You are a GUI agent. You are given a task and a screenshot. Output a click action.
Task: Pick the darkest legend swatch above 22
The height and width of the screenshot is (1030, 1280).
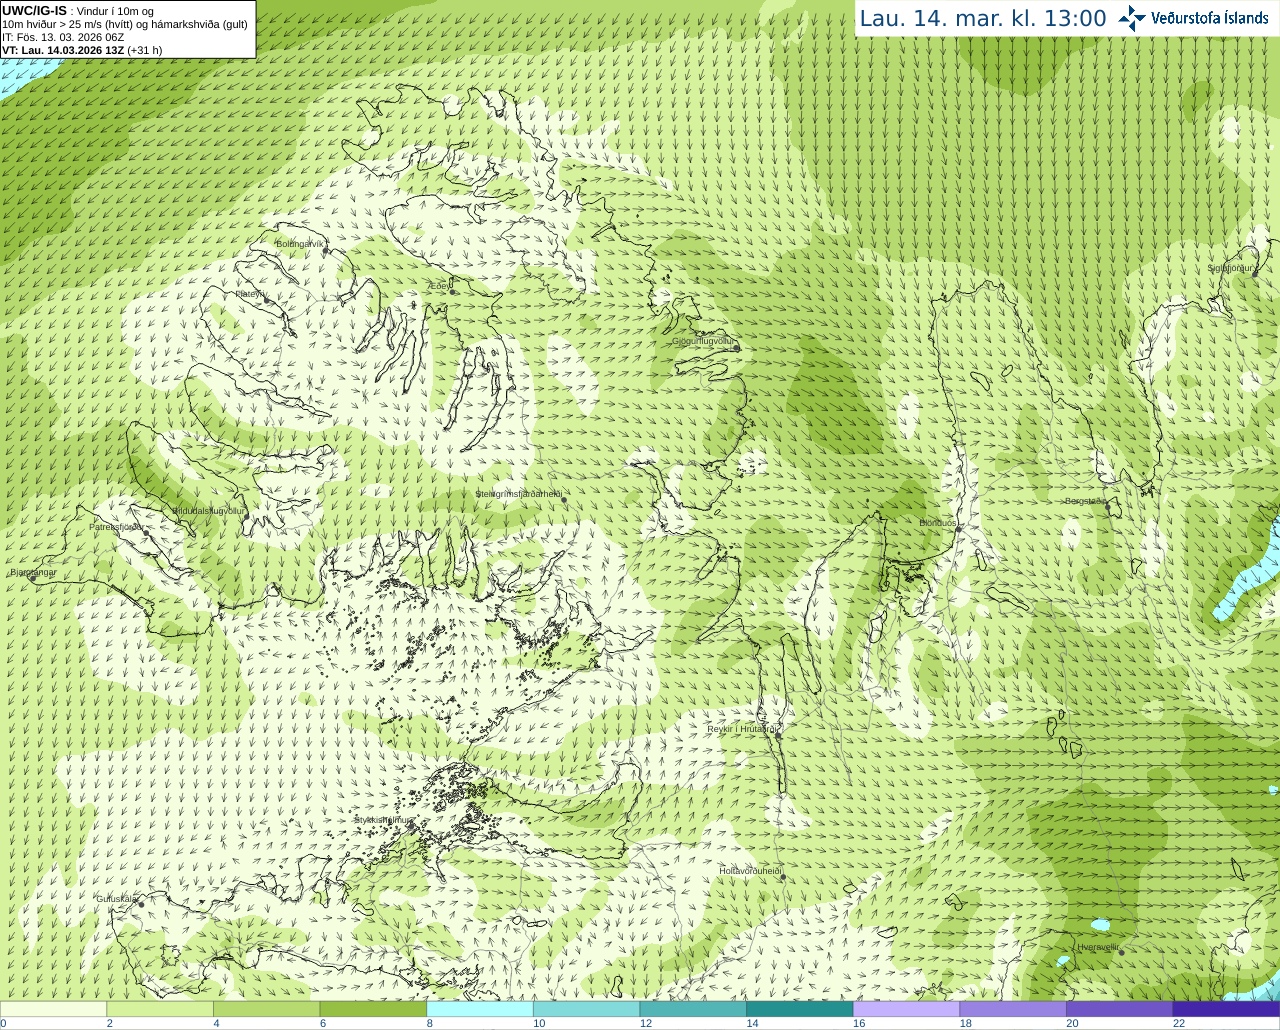[x=1226, y=1009]
